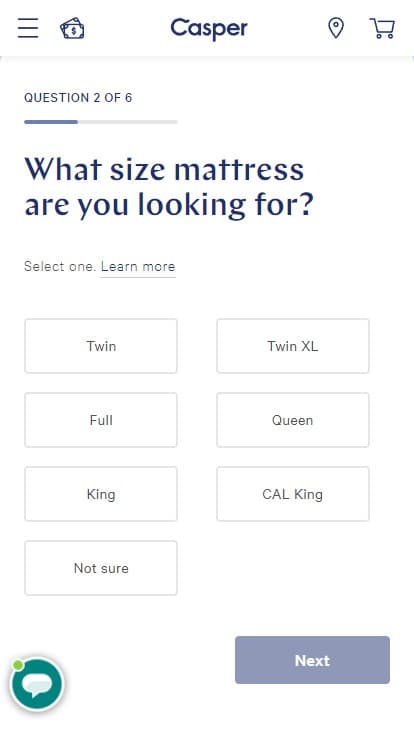Click the quiz progress bar
The width and height of the screenshot is (414, 736).
(101, 122)
